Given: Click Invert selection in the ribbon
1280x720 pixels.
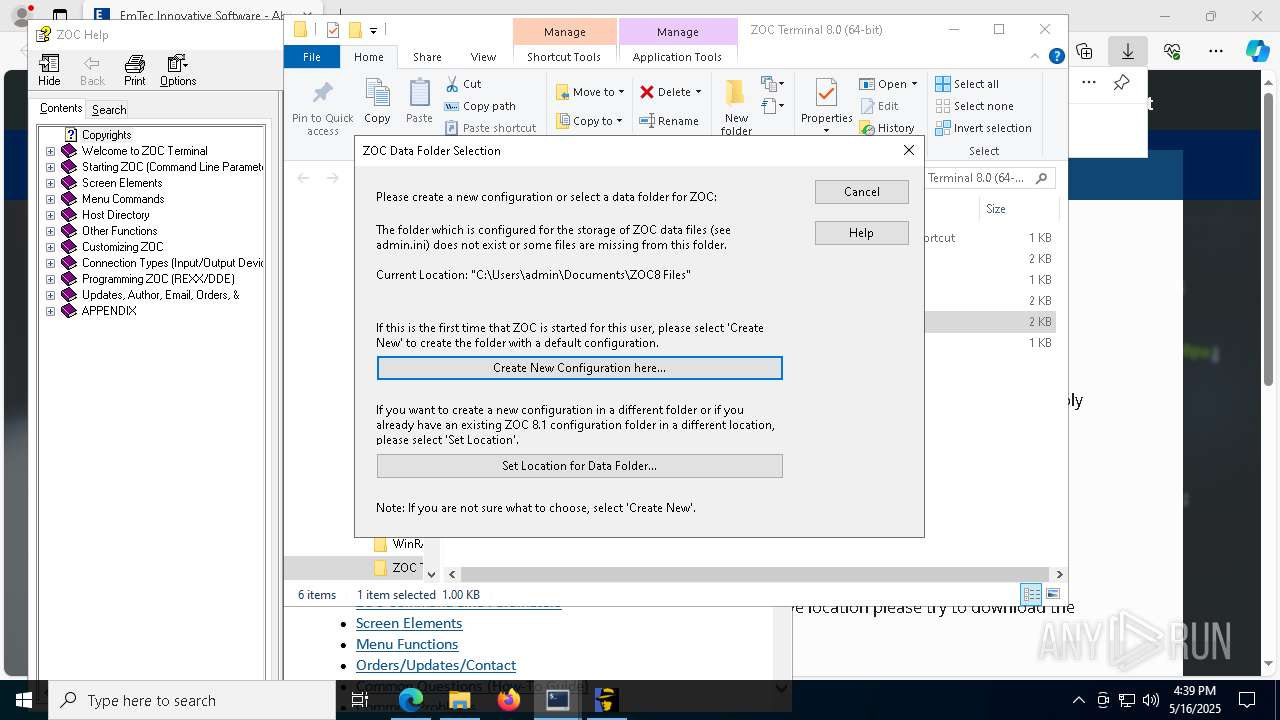Looking at the screenshot, I should 984,128.
